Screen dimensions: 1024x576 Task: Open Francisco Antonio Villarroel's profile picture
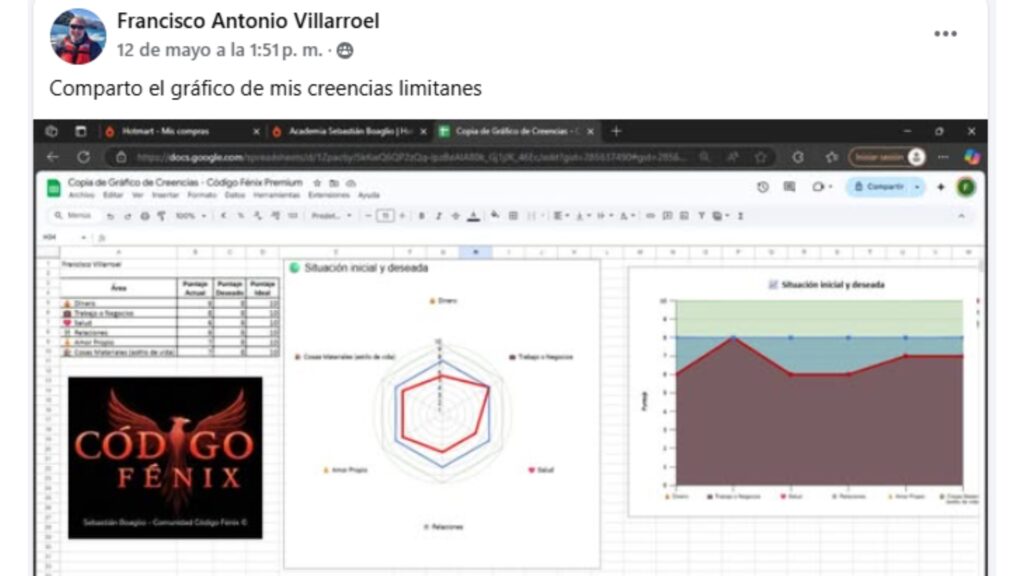78,36
